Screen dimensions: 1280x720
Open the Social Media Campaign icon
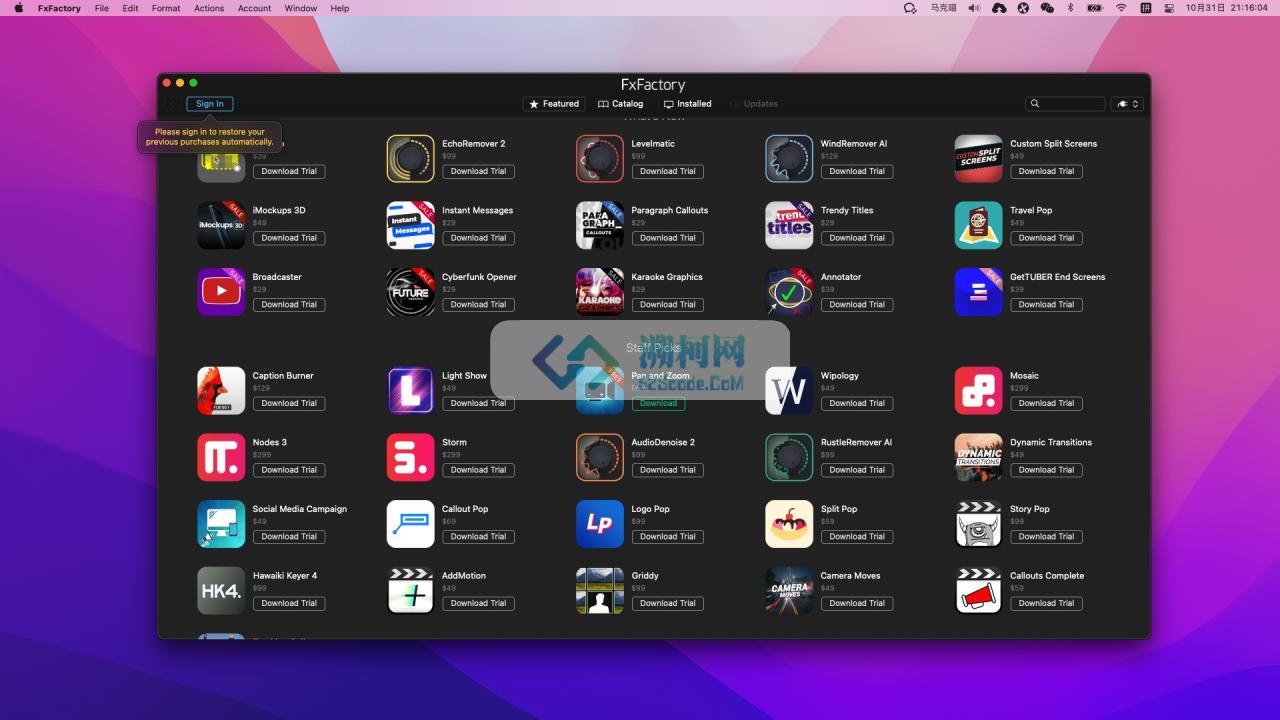coord(221,524)
